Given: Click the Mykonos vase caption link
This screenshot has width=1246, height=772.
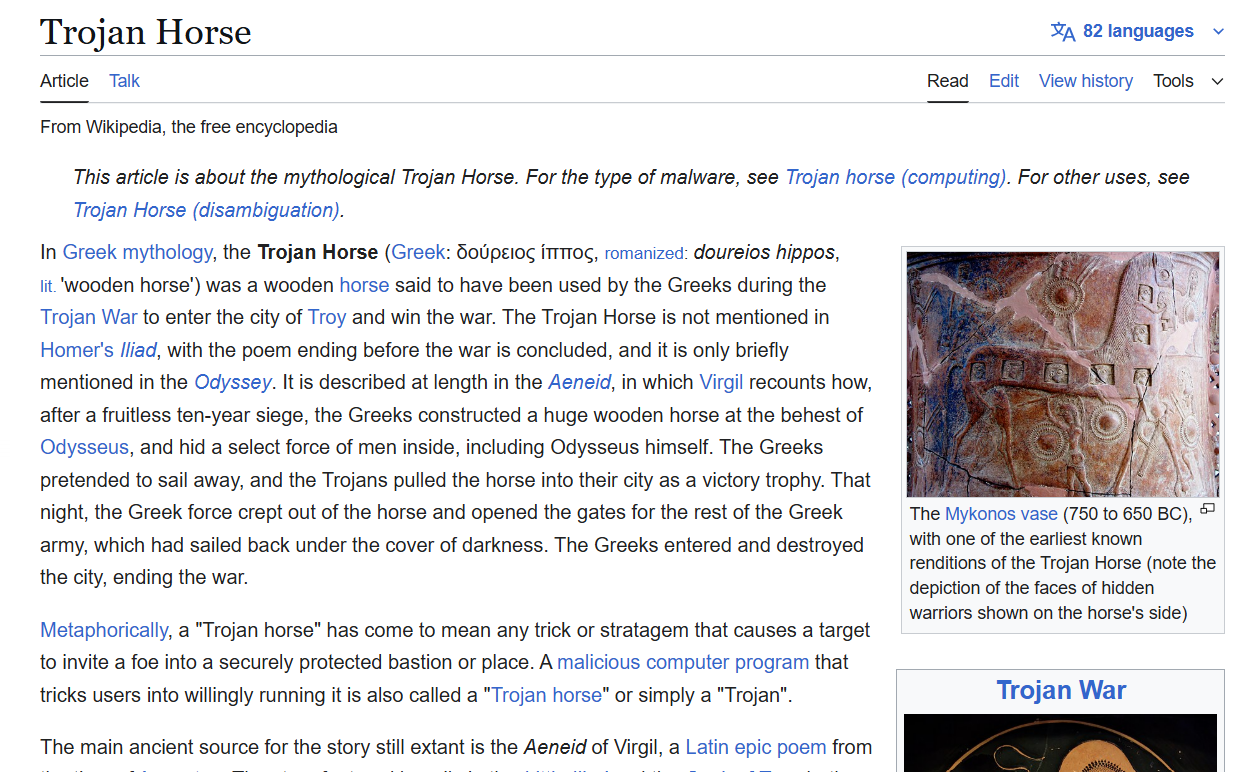Looking at the screenshot, I should pos(1001,514).
